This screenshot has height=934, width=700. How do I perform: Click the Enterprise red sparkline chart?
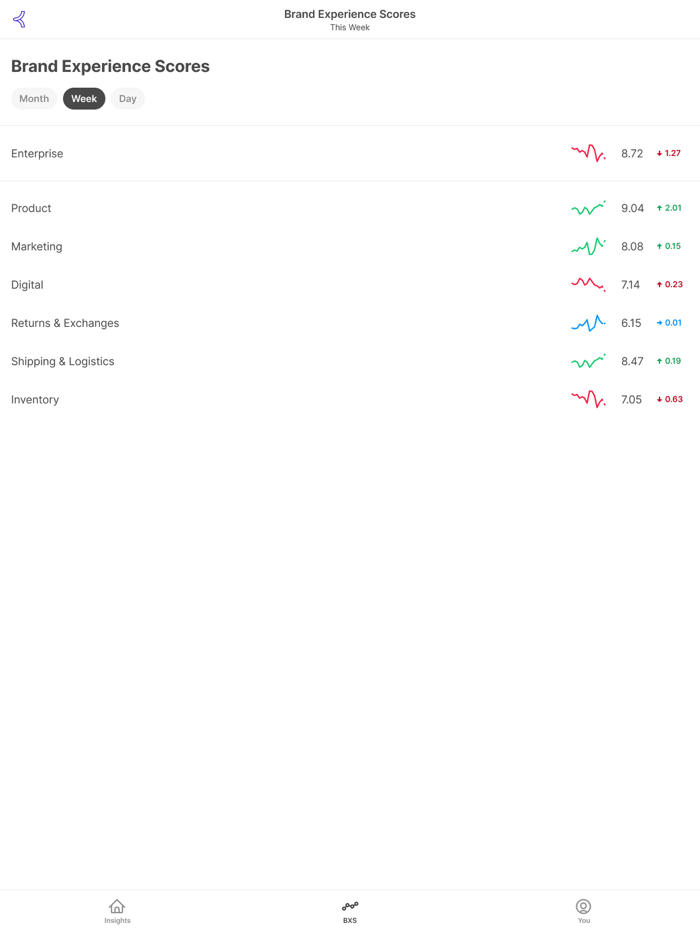[x=588, y=153]
